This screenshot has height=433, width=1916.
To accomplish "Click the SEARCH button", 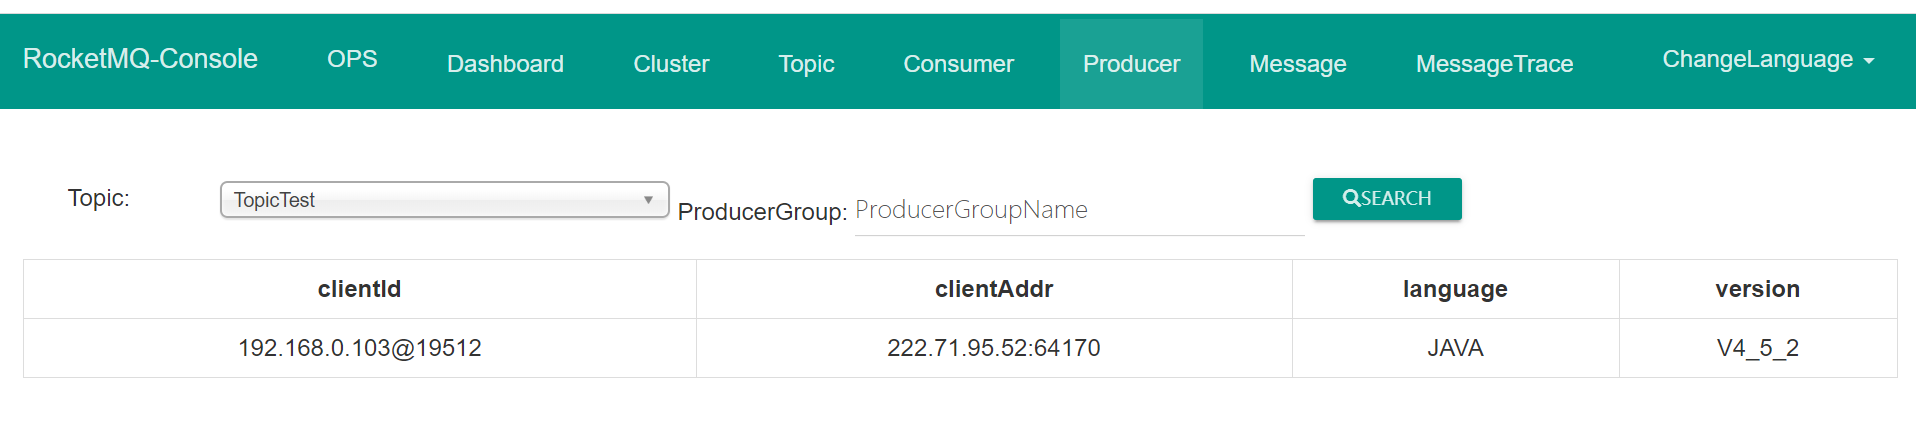I will pyautogui.click(x=1387, y=199).
